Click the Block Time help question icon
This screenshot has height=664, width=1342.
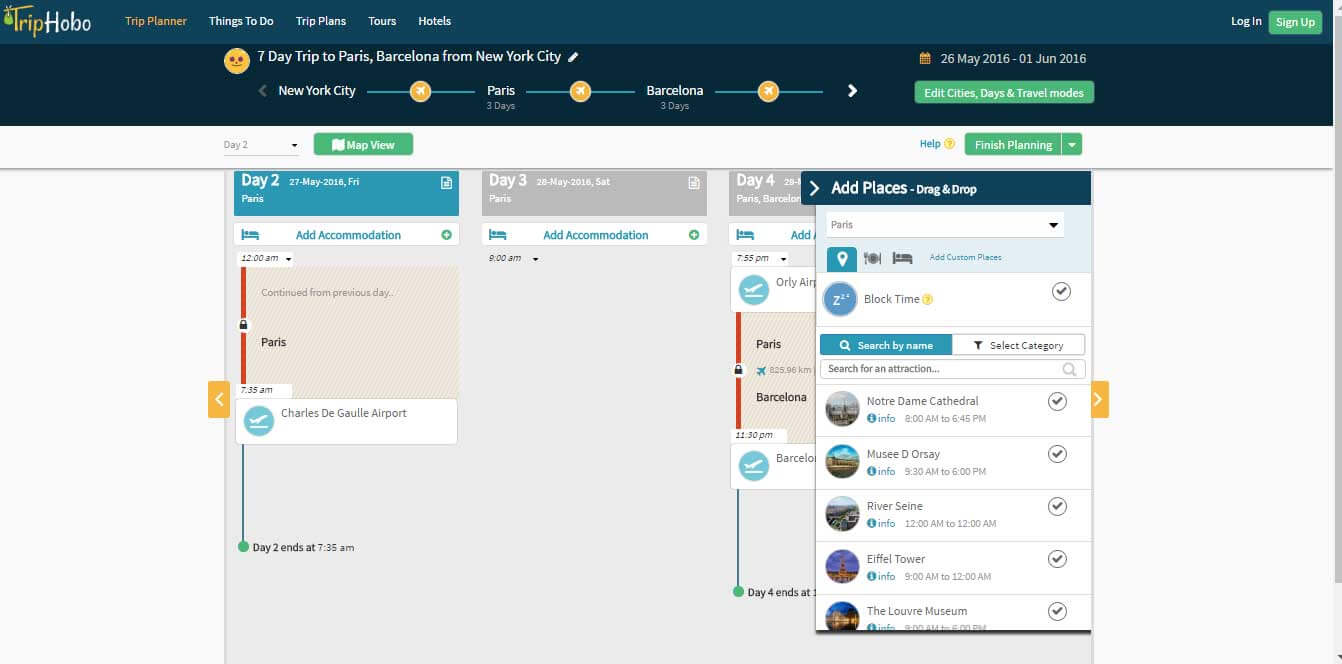tap(927, 299)
